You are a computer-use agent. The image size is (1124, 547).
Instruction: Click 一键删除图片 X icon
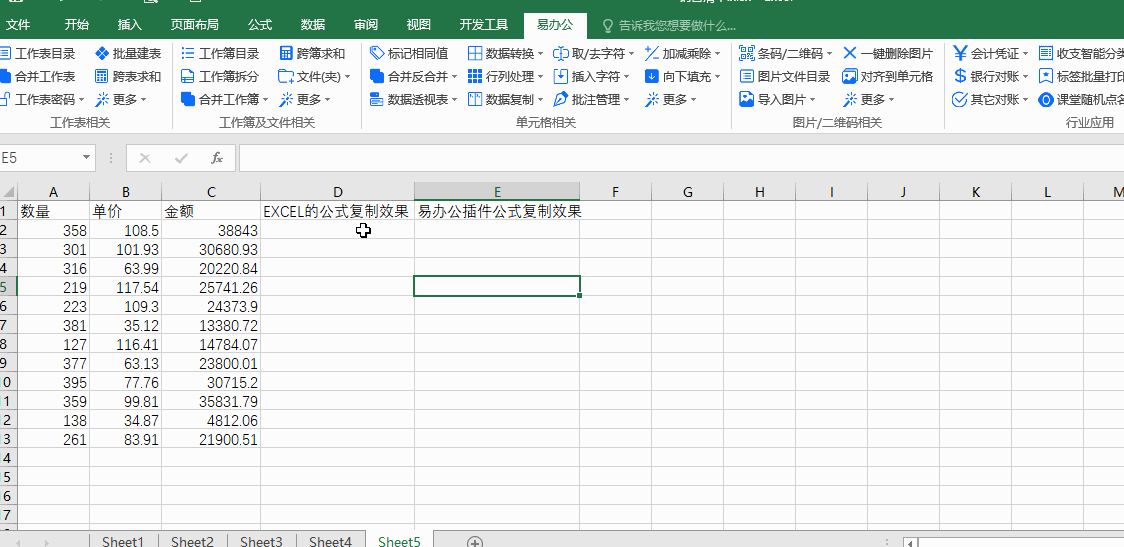(x=849, y=53)
